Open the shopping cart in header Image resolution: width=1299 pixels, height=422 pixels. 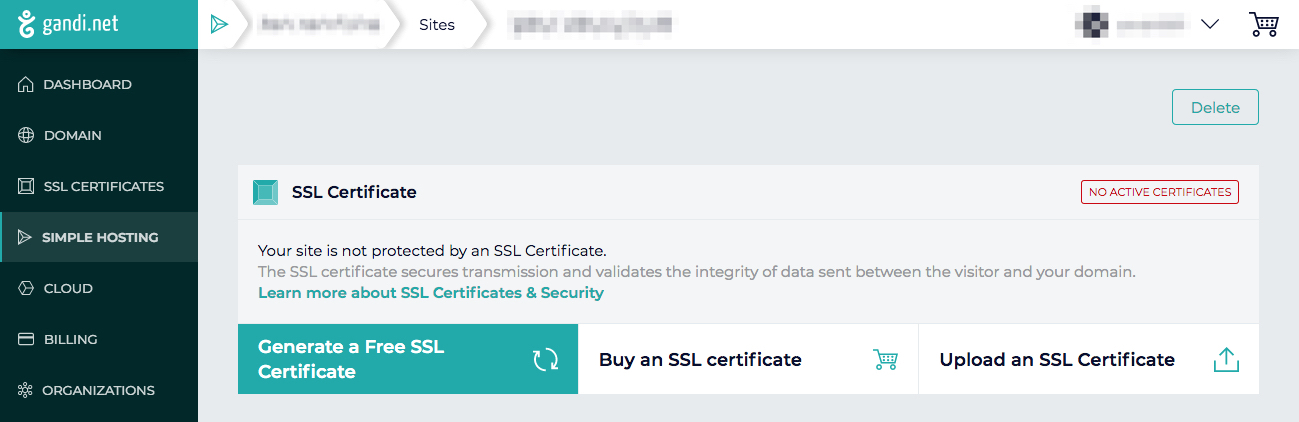click(1264, 25)
